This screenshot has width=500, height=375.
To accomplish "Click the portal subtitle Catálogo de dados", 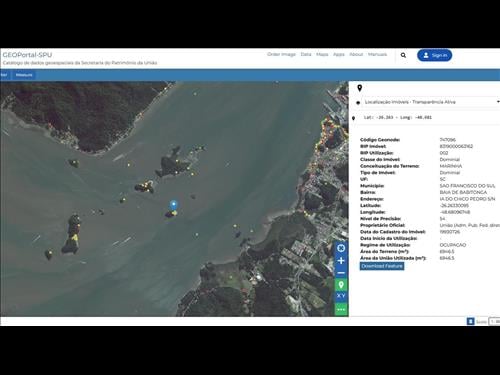I will (x=80, y=63).
